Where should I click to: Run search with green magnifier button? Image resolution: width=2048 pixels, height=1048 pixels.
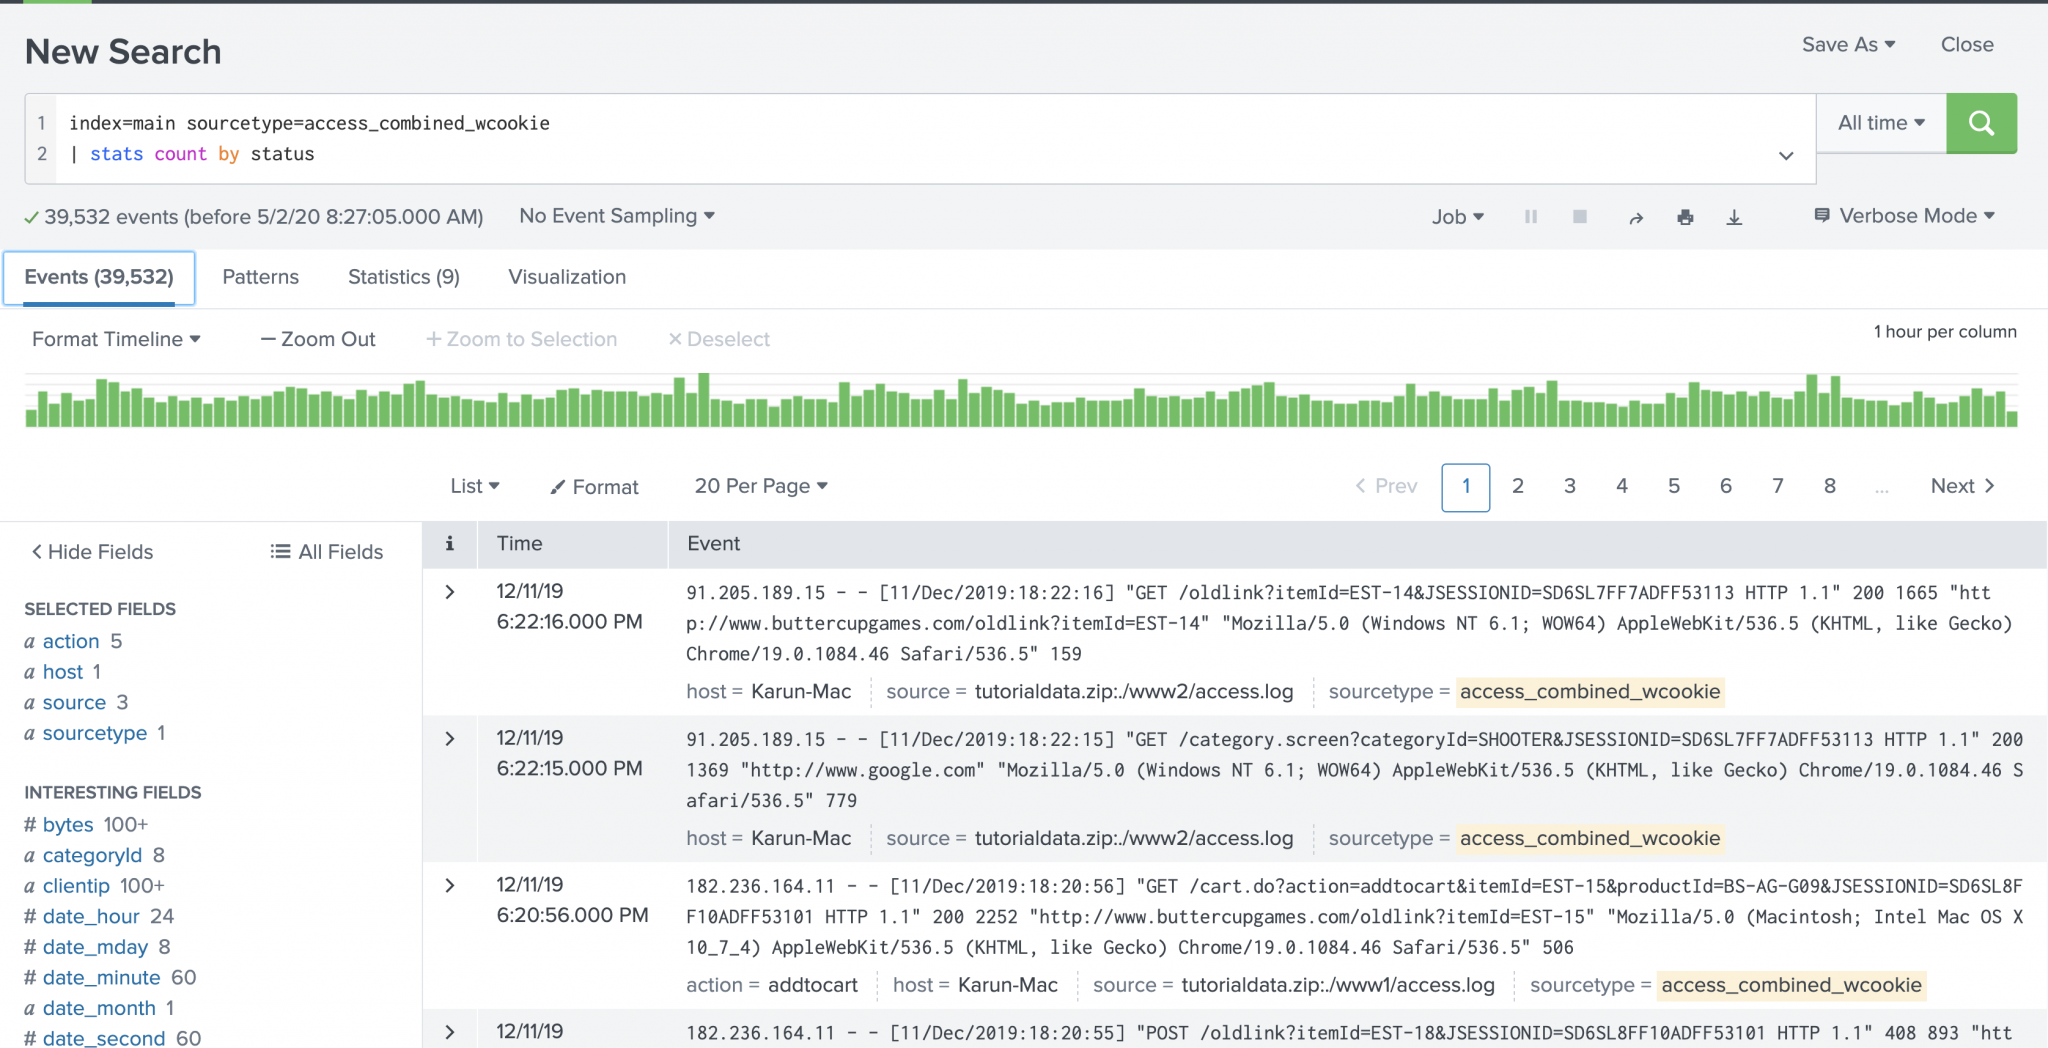click(1981, 123)
